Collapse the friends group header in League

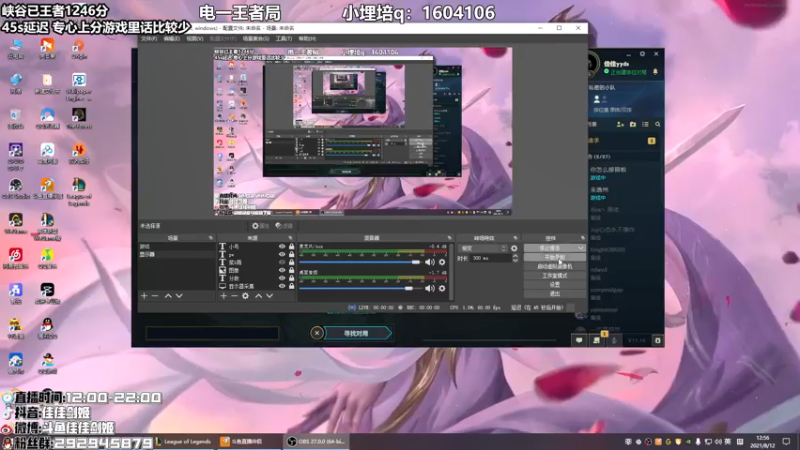coord(623,157)
